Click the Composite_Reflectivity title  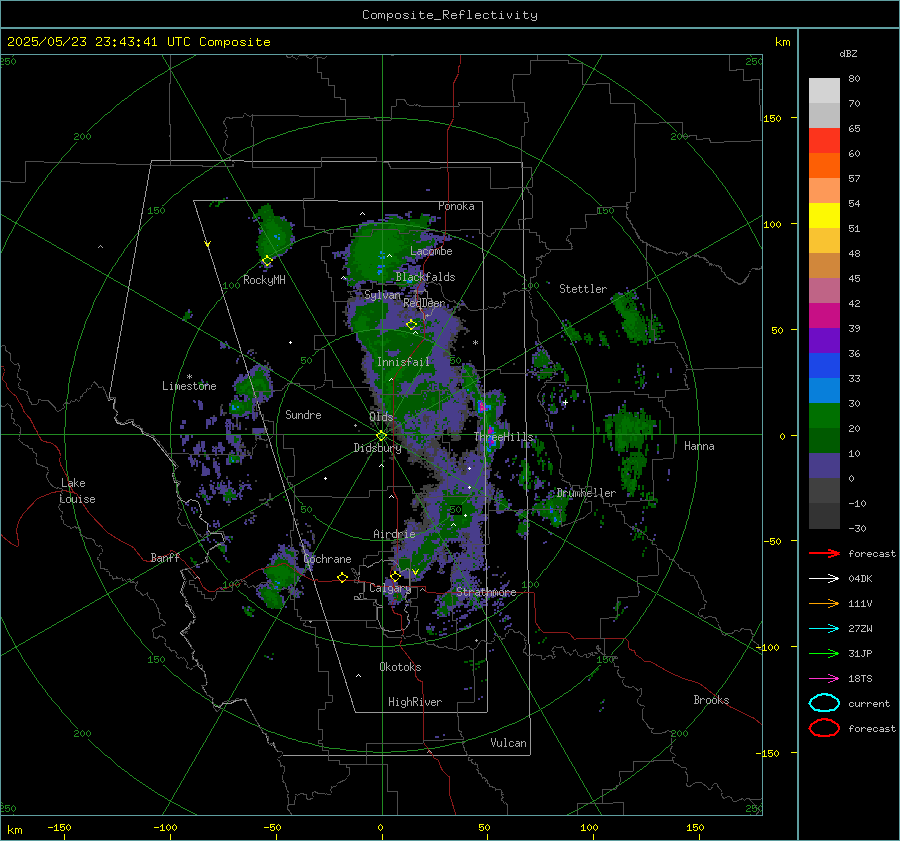click(450, 15)
